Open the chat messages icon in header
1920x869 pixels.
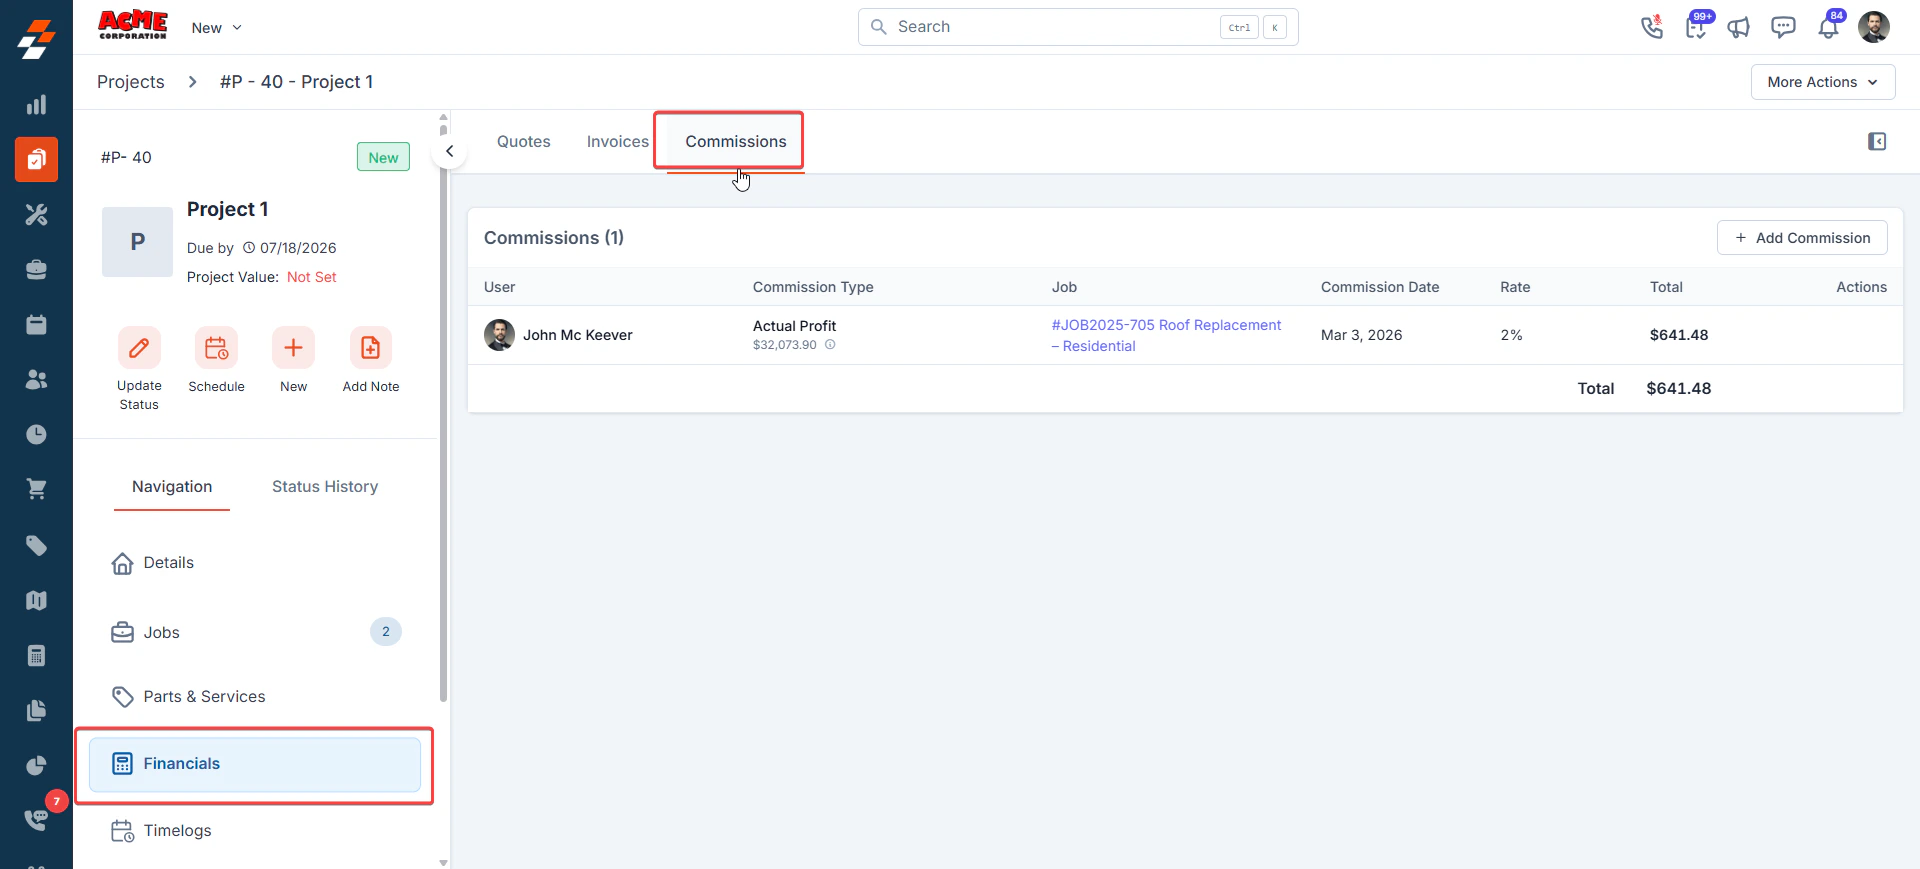click(1783, 27)
